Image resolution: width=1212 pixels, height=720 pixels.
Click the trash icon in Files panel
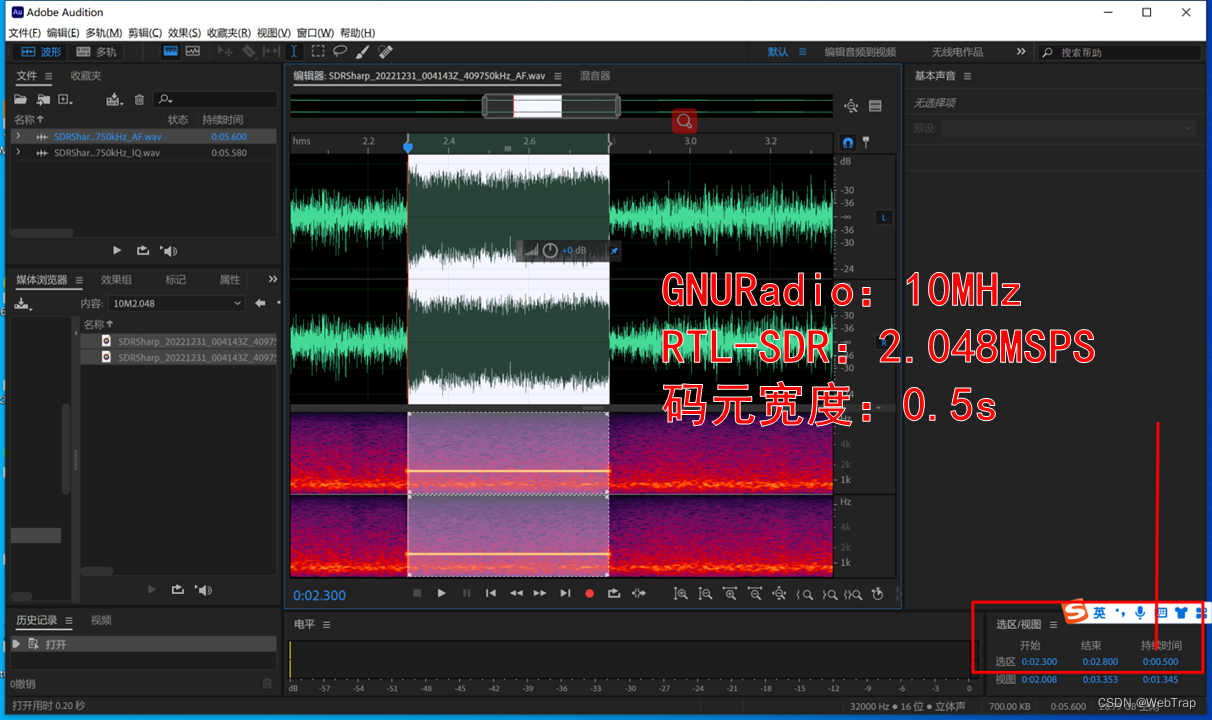point(139,99)
